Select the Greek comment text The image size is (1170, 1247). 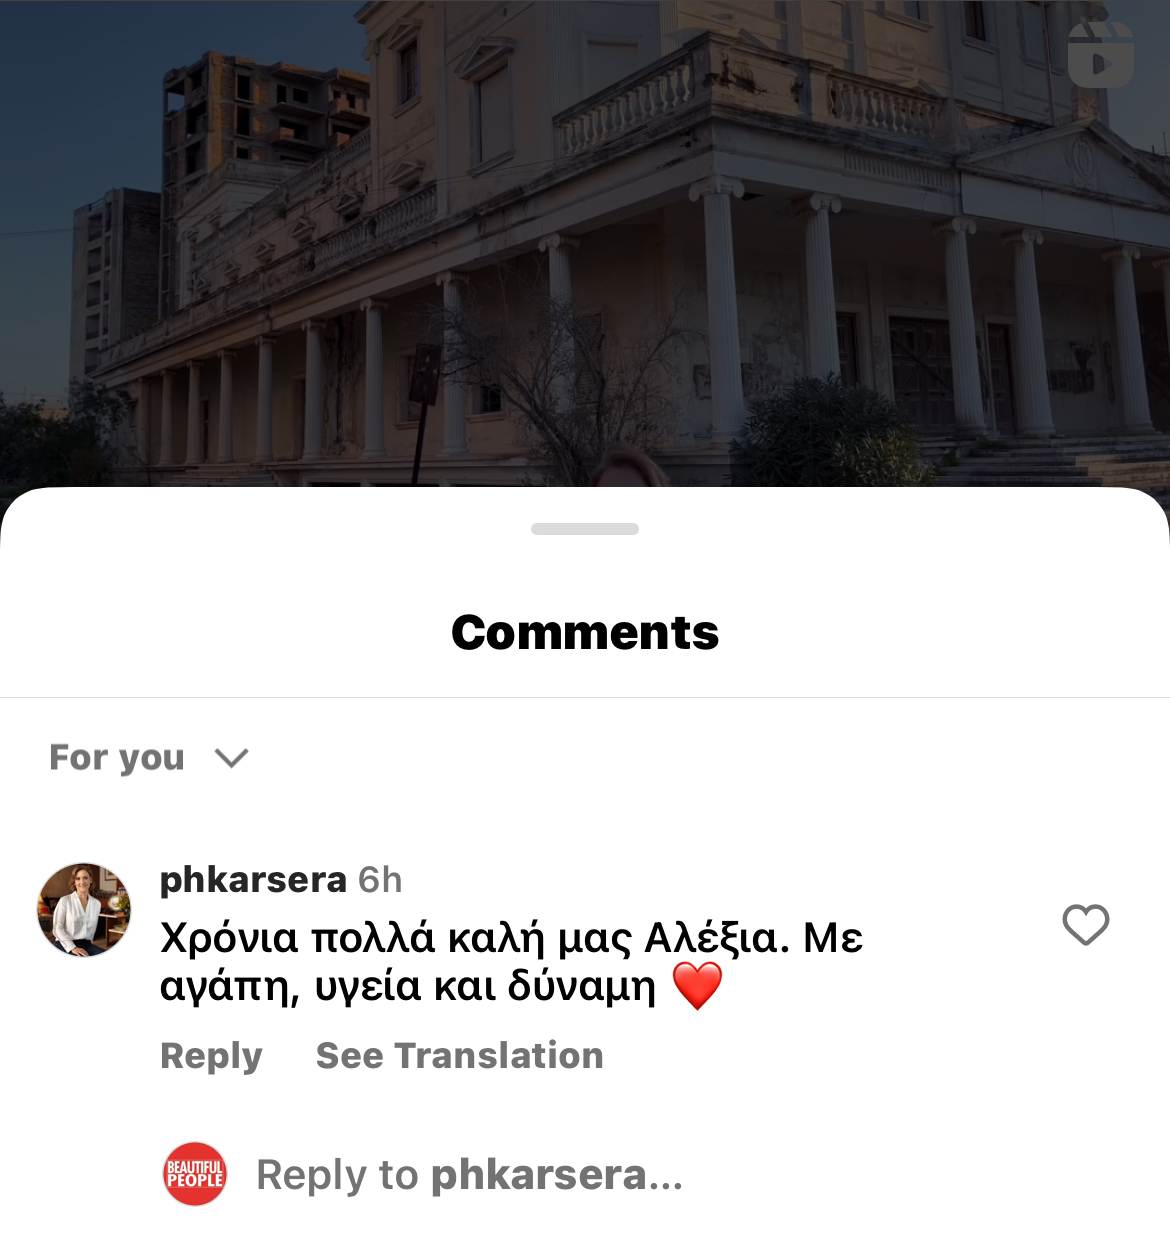[x=511, y=961]
